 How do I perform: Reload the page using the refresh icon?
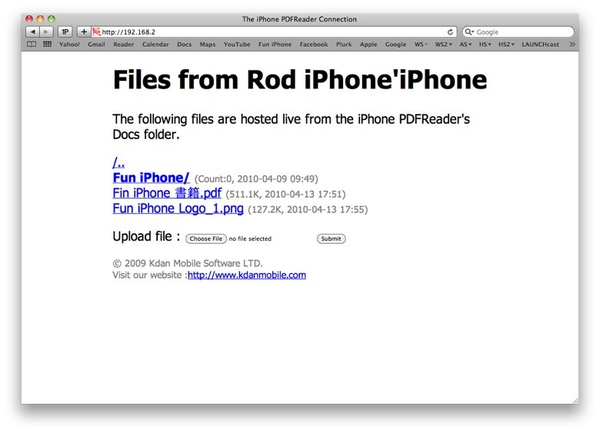click(x=450, y=32)
